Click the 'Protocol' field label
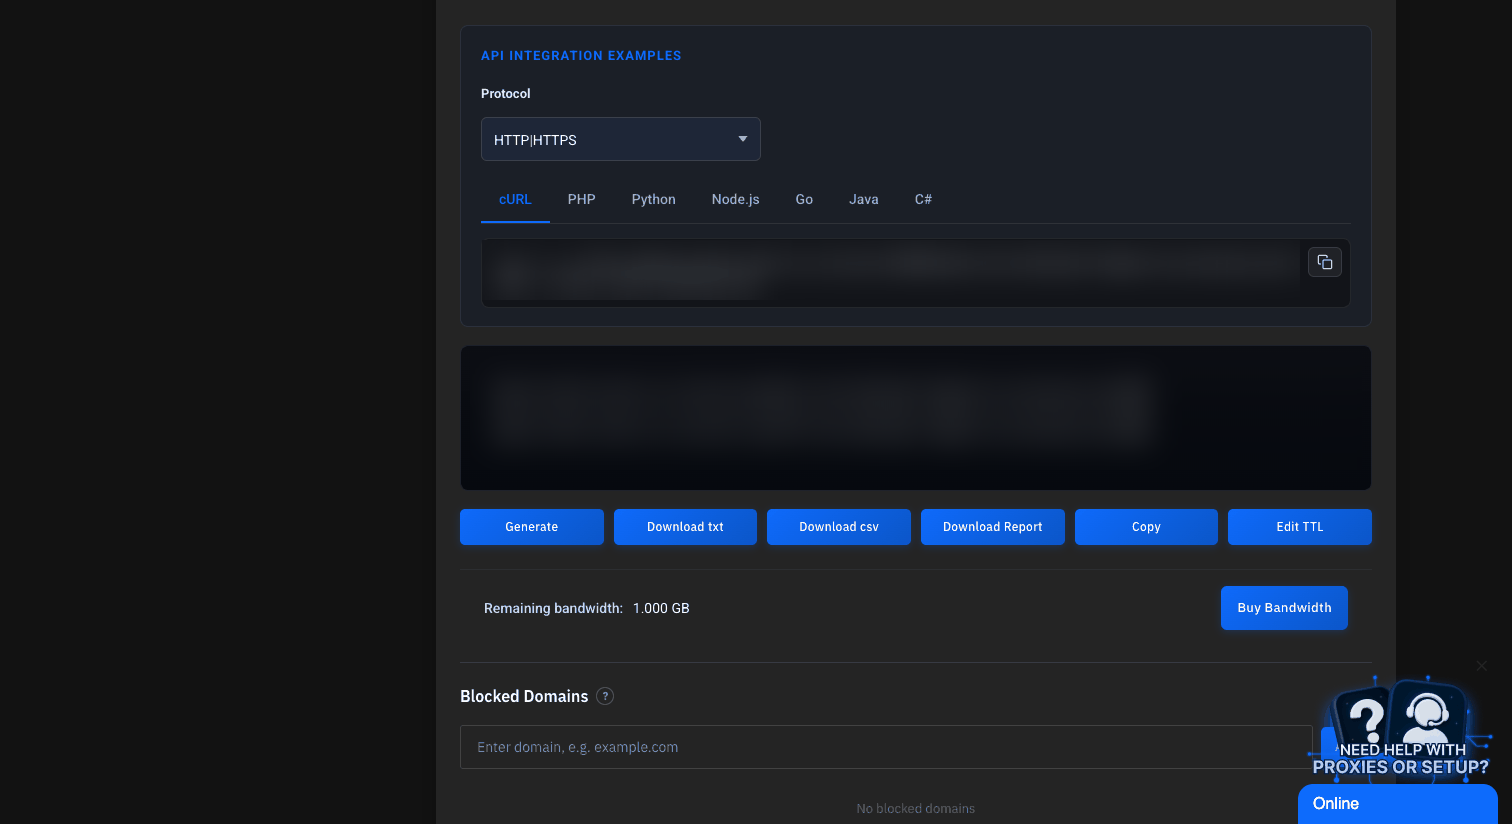The image size is (1512, 824). 506,94
